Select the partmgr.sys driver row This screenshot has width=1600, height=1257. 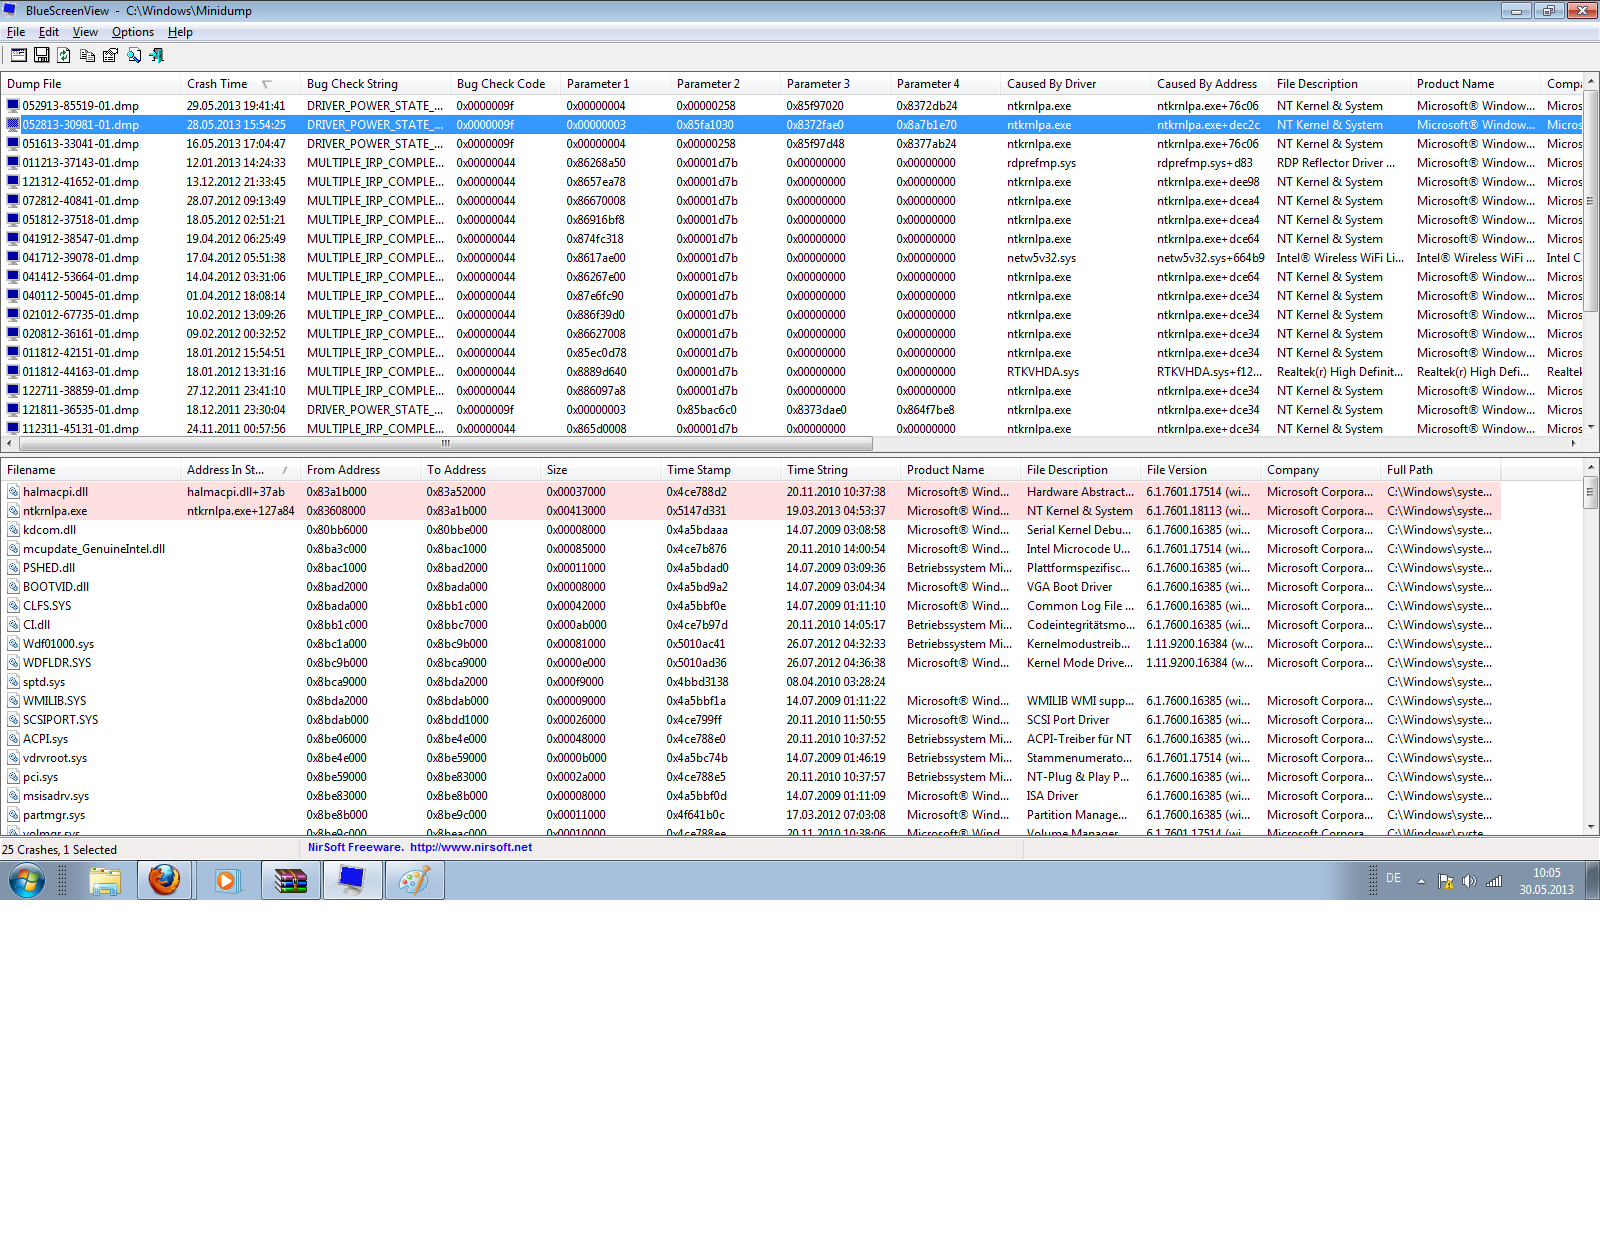click(x=752, y=814)
